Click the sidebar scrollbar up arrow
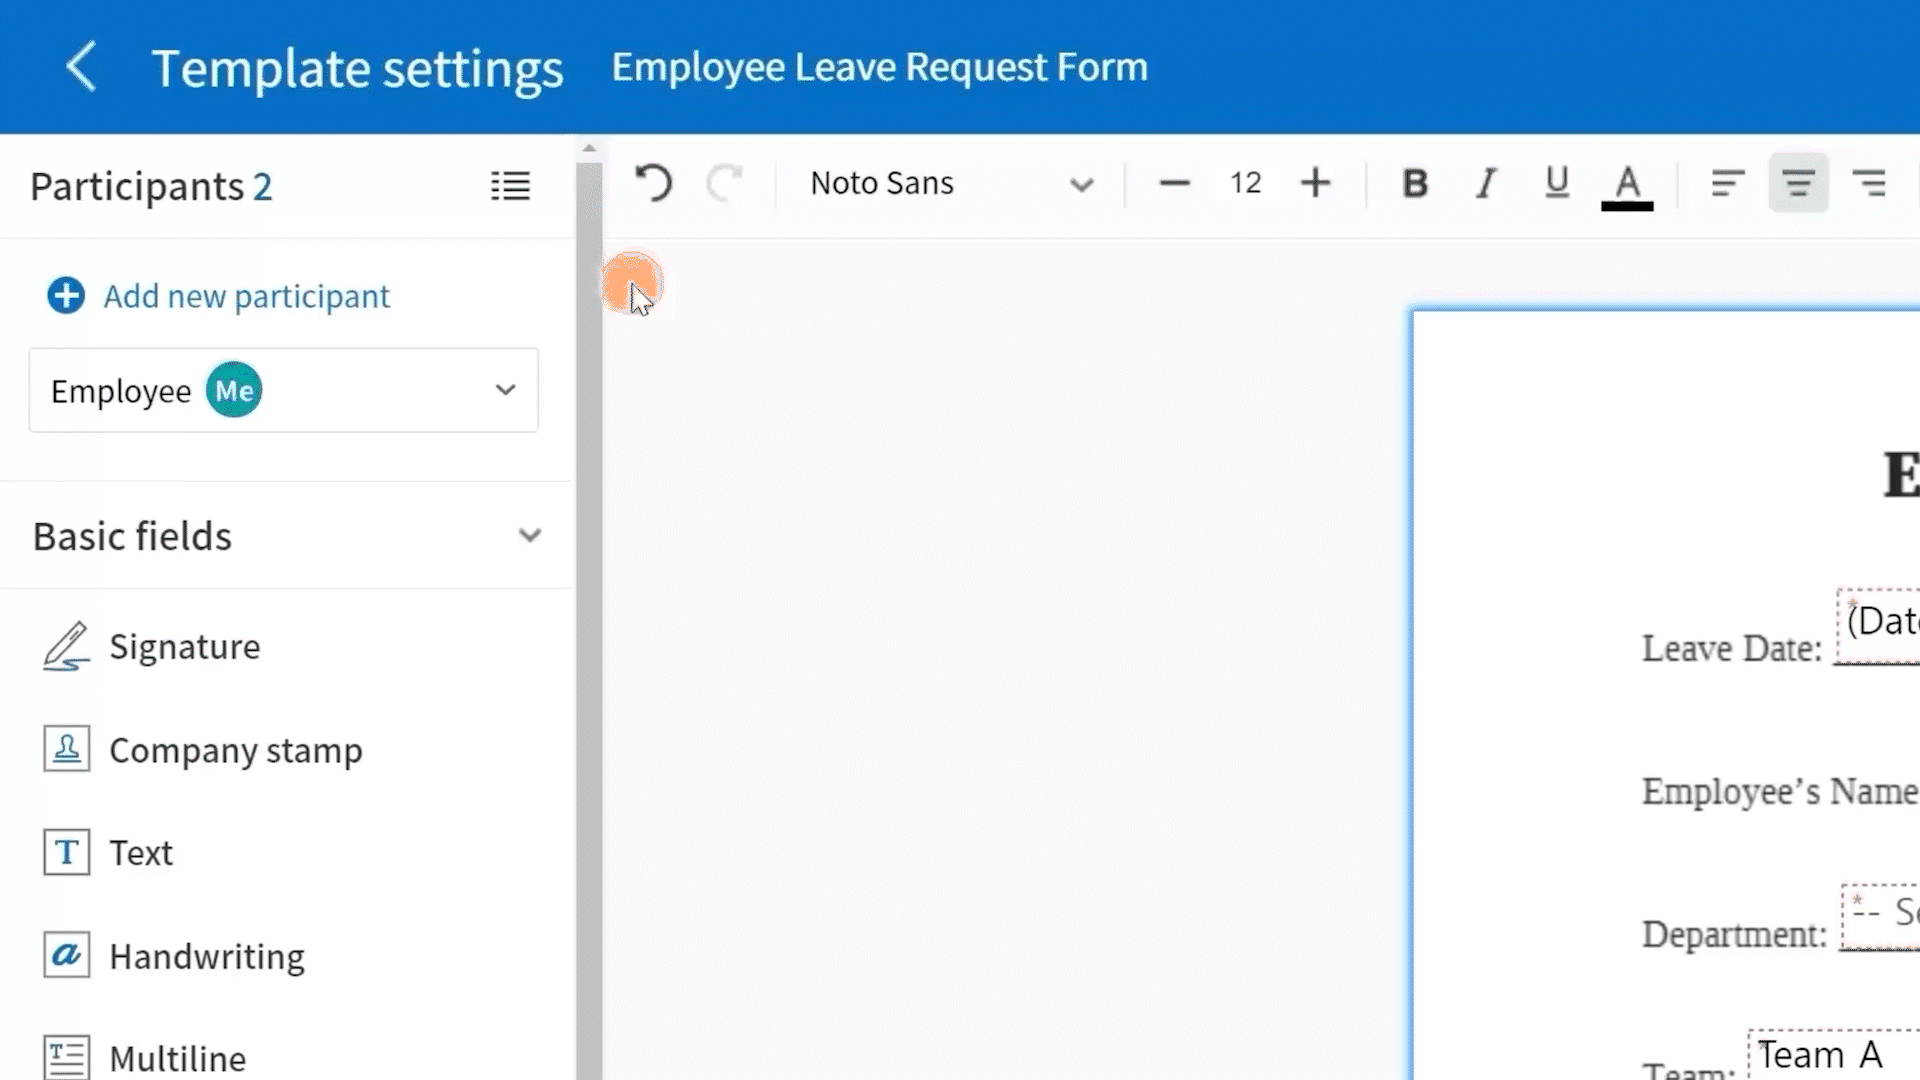This screenshot has width=1920, height=1080. (589, 148)
